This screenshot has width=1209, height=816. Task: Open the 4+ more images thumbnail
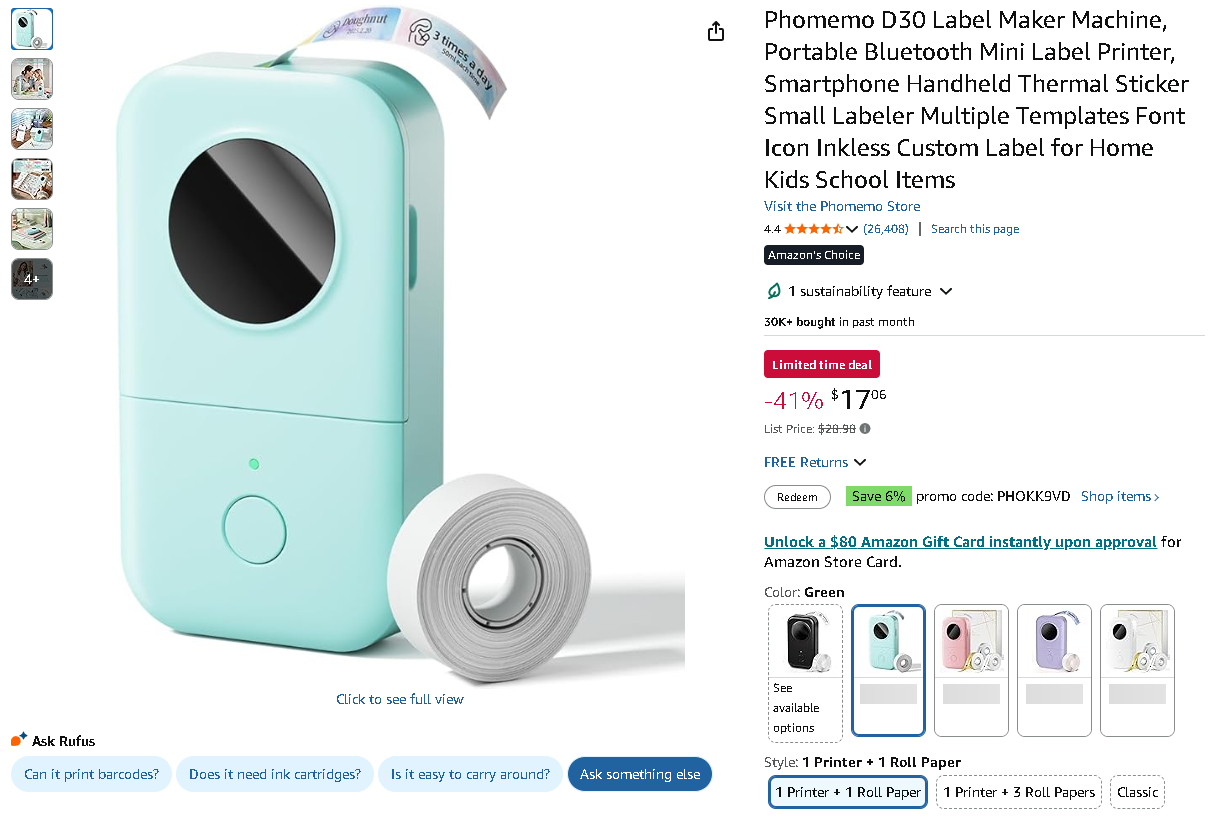pyautogui.click(x=32, y=279)
